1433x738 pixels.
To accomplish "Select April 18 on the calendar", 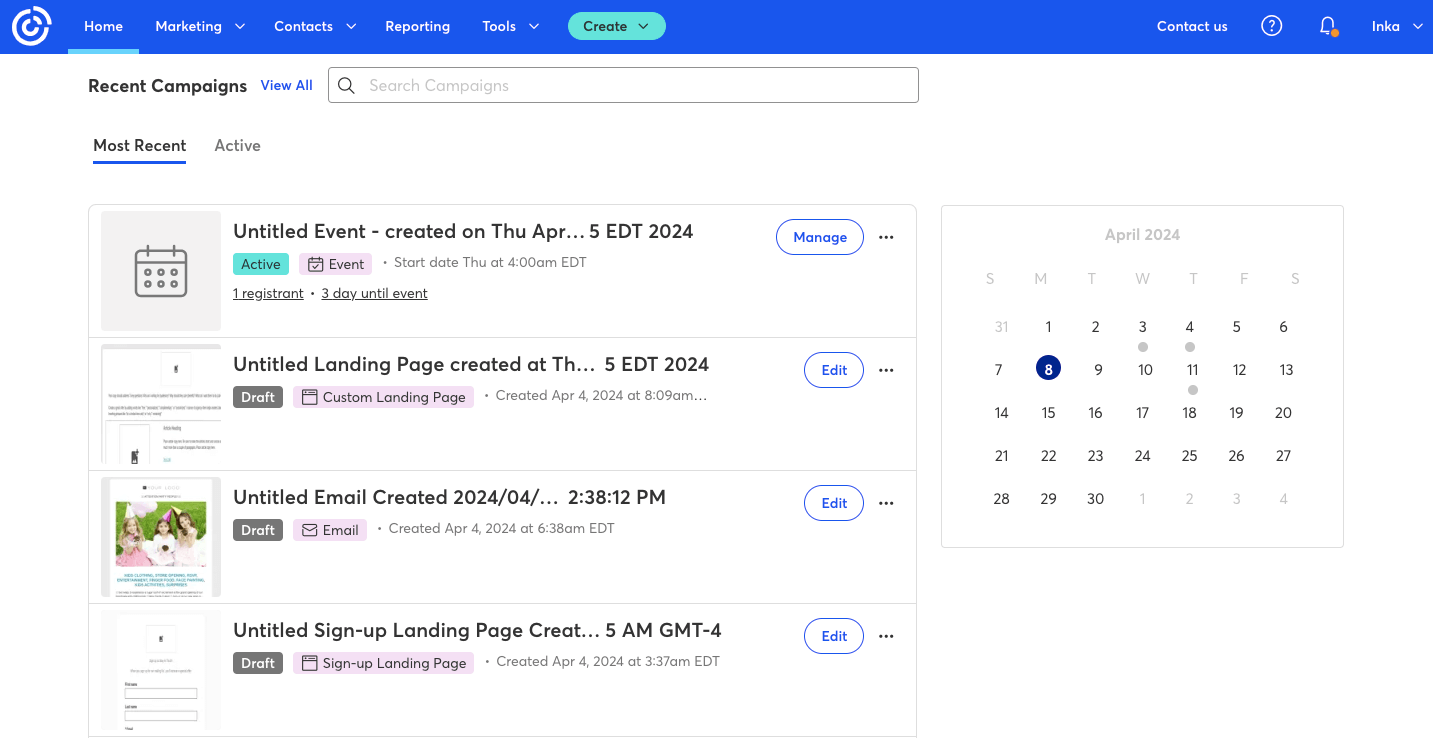I will point(1189,412).
